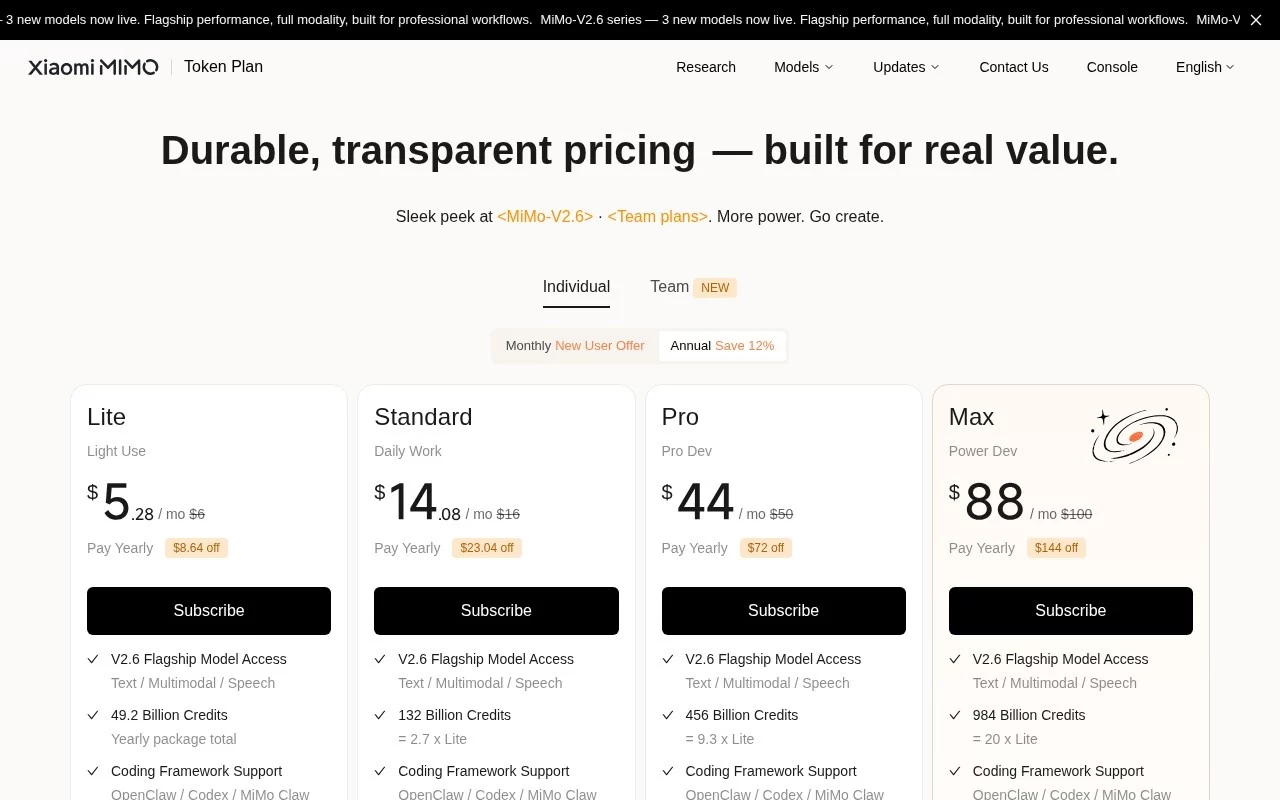Click the Daily Work subtitle
Screen dimensions: 1280x800
tap(408, 451)
